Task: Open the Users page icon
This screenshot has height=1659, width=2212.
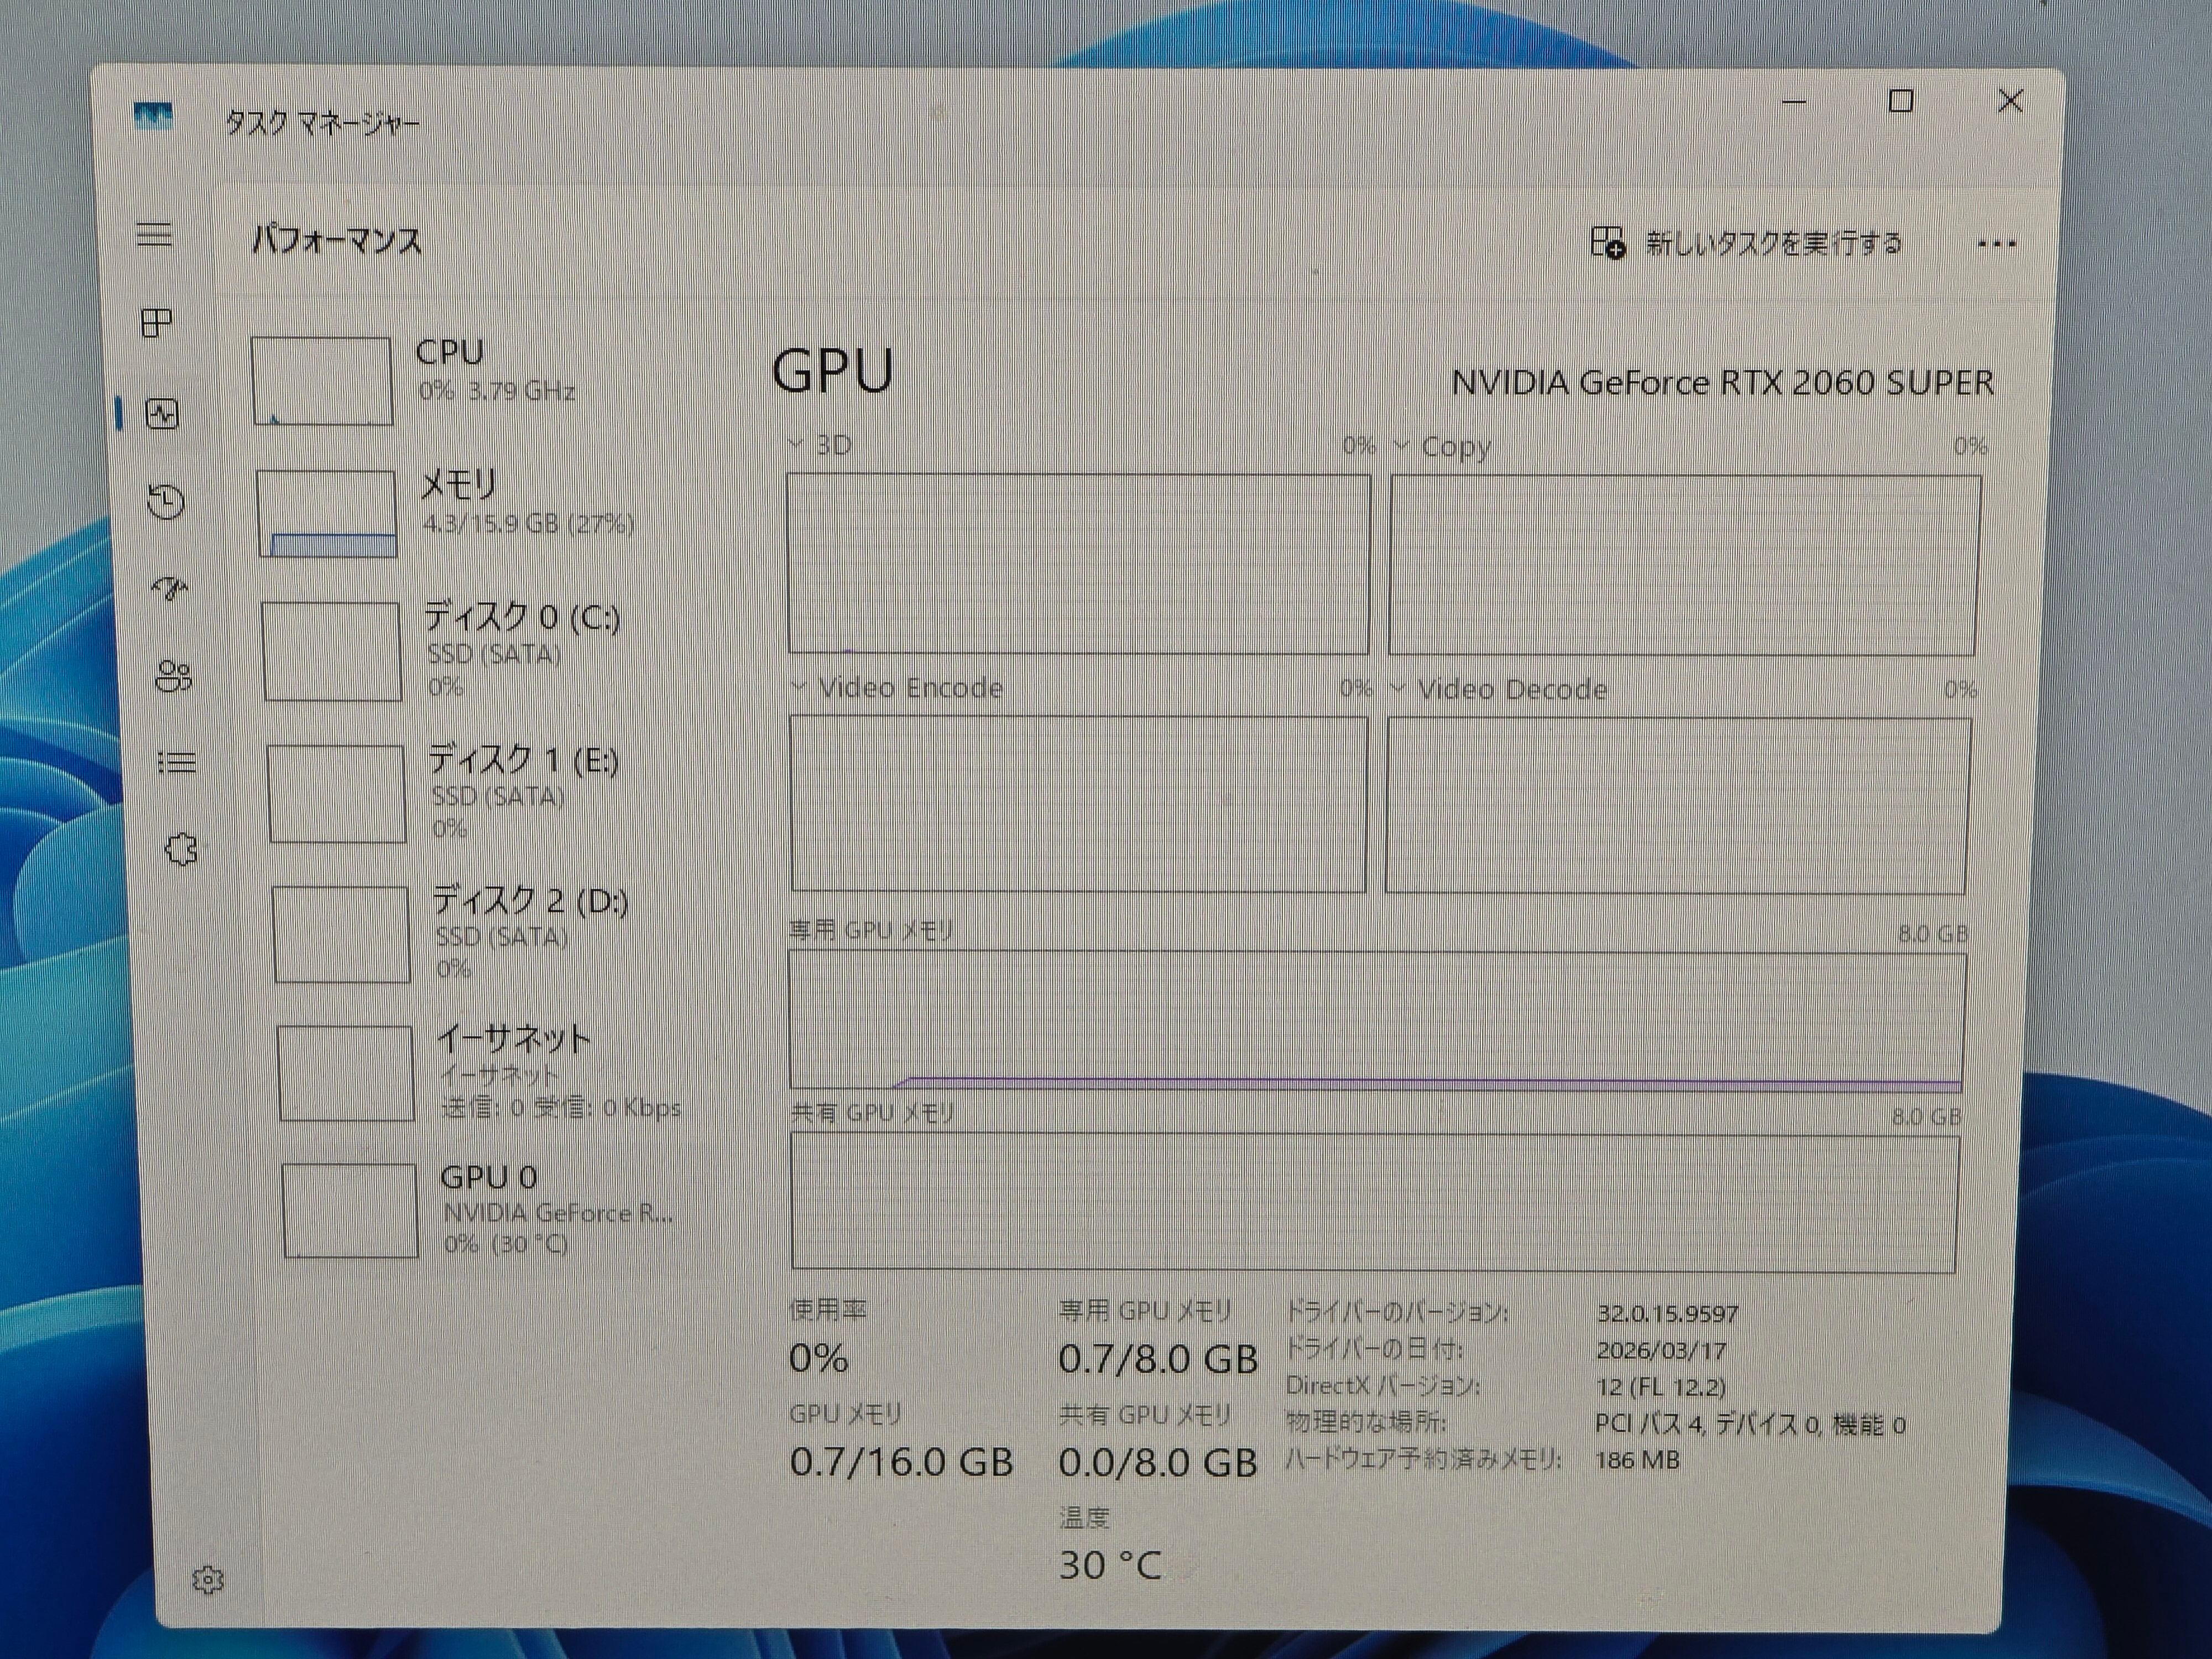Action: tap(174, 676)
